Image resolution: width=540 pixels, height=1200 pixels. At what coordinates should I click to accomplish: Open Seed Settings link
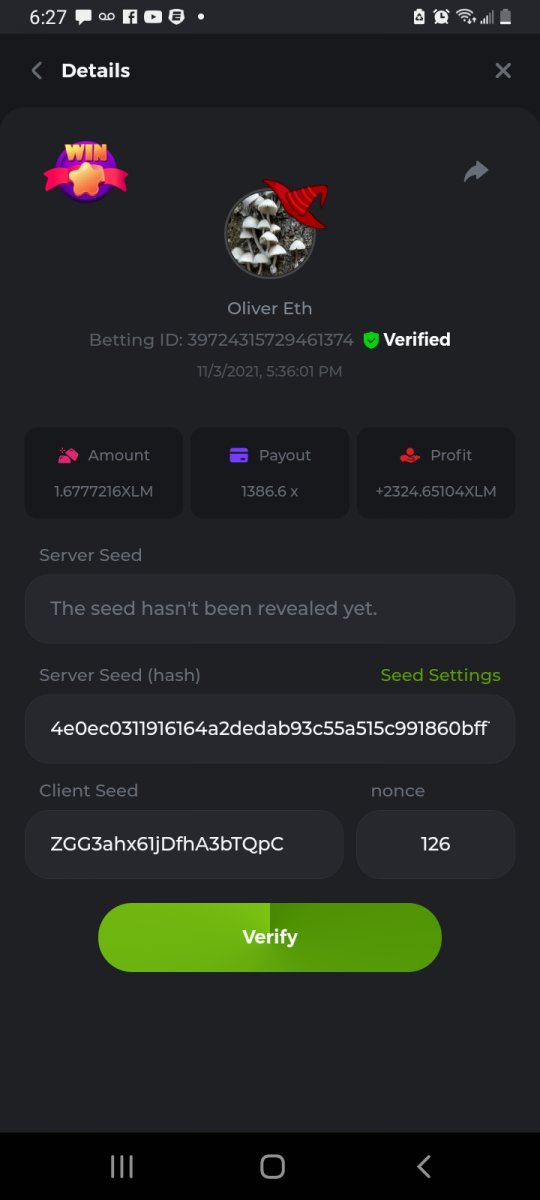pyautogui.click(x=440, y=675)
